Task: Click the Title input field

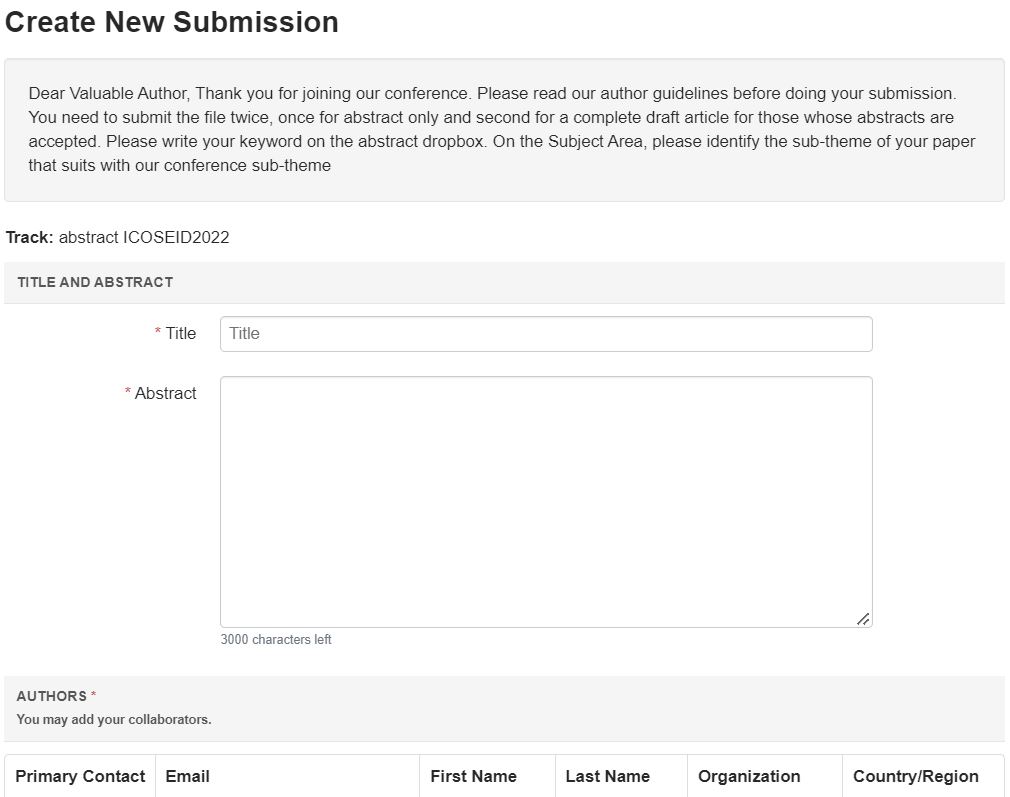Action: [545, 334]
